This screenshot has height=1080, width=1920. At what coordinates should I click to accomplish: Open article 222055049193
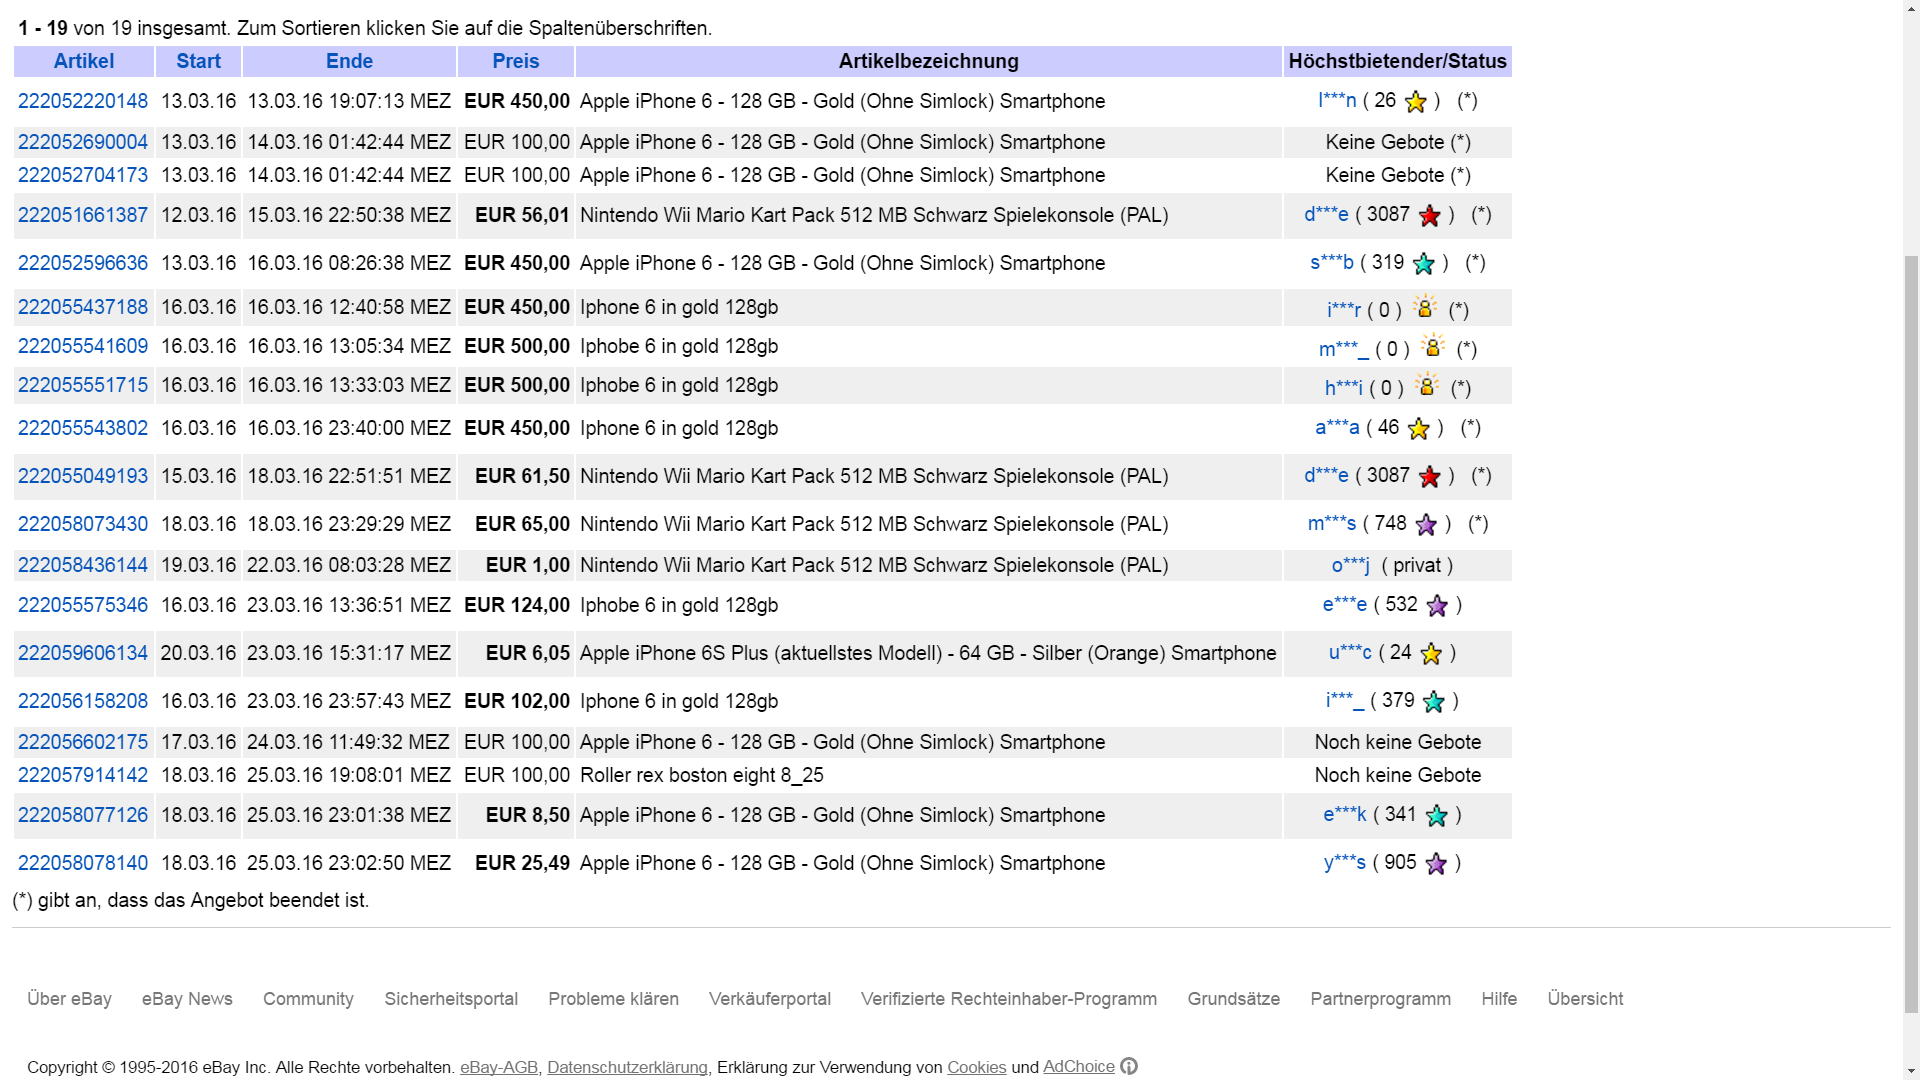click(83, 476)
